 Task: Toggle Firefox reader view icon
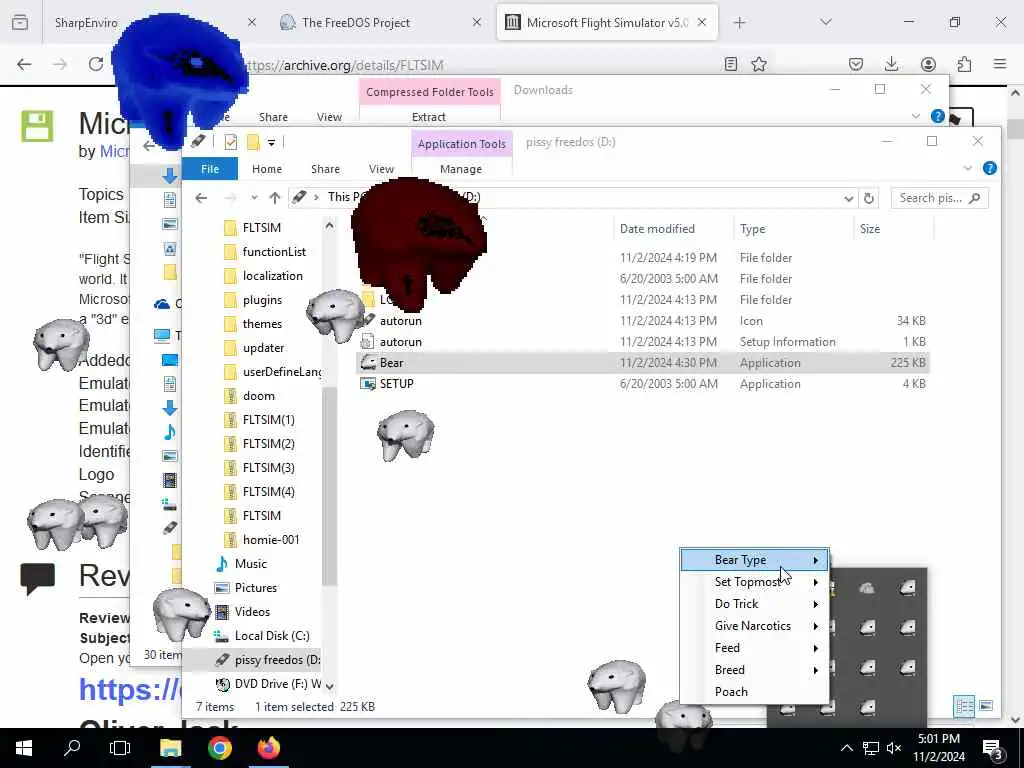click(731, 64)
